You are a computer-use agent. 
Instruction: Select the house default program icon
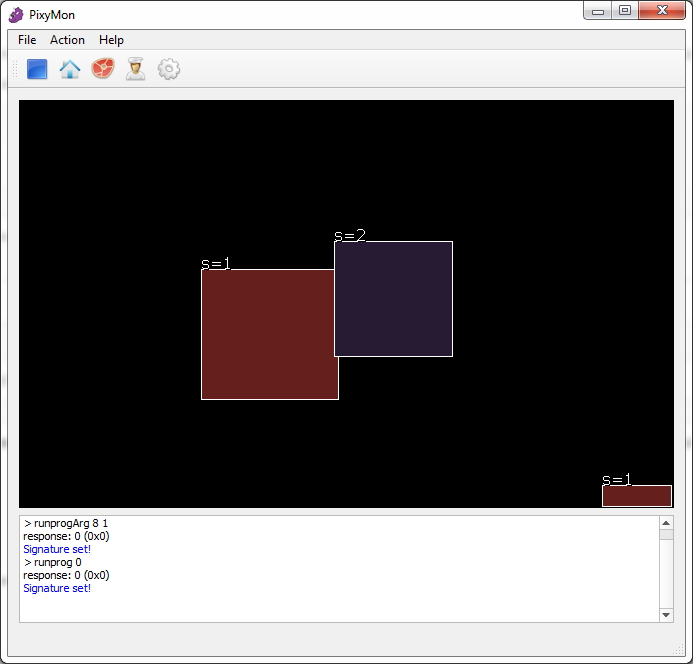click(x=70, y=69)
